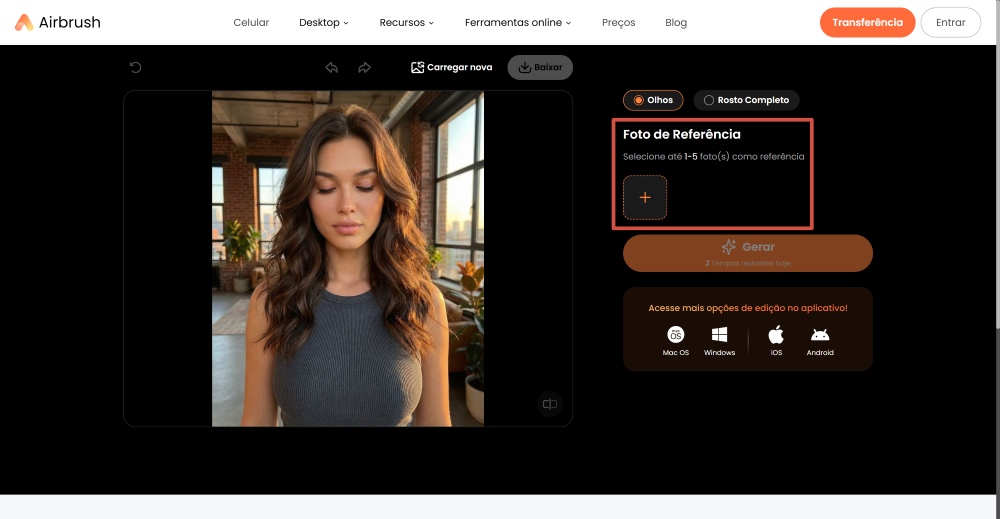The height and width of the screenshot is (519, 1000).
Task: Click the Entrar login button
Action: 950,22
